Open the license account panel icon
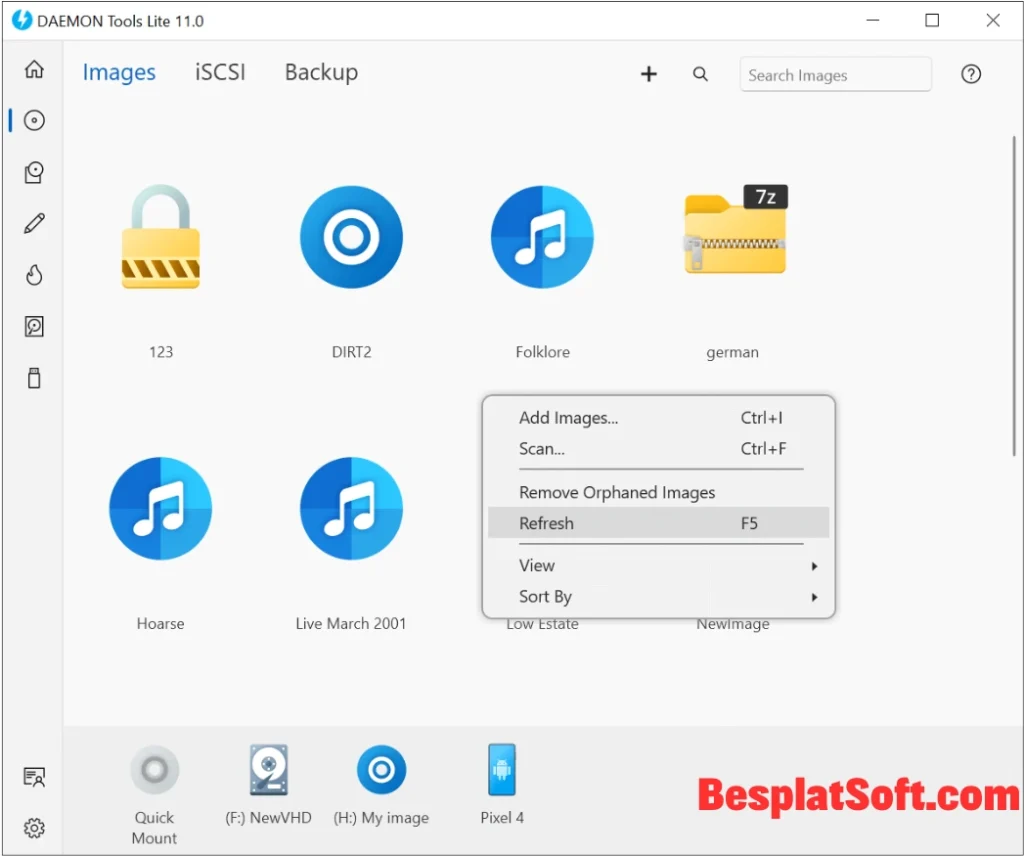Viewport: 1024px width, 856px height. tap(34, 776)
